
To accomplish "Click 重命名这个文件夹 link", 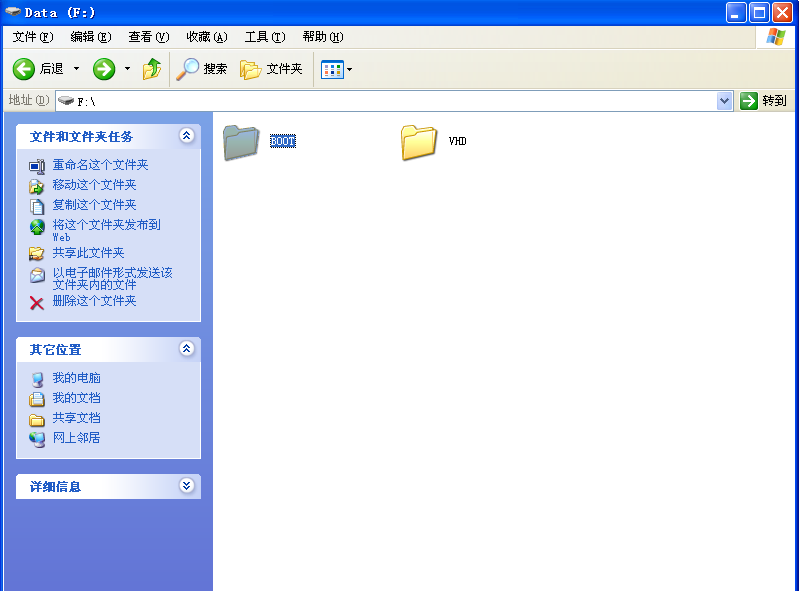I will pyautogui.click(x=100, y=165).
